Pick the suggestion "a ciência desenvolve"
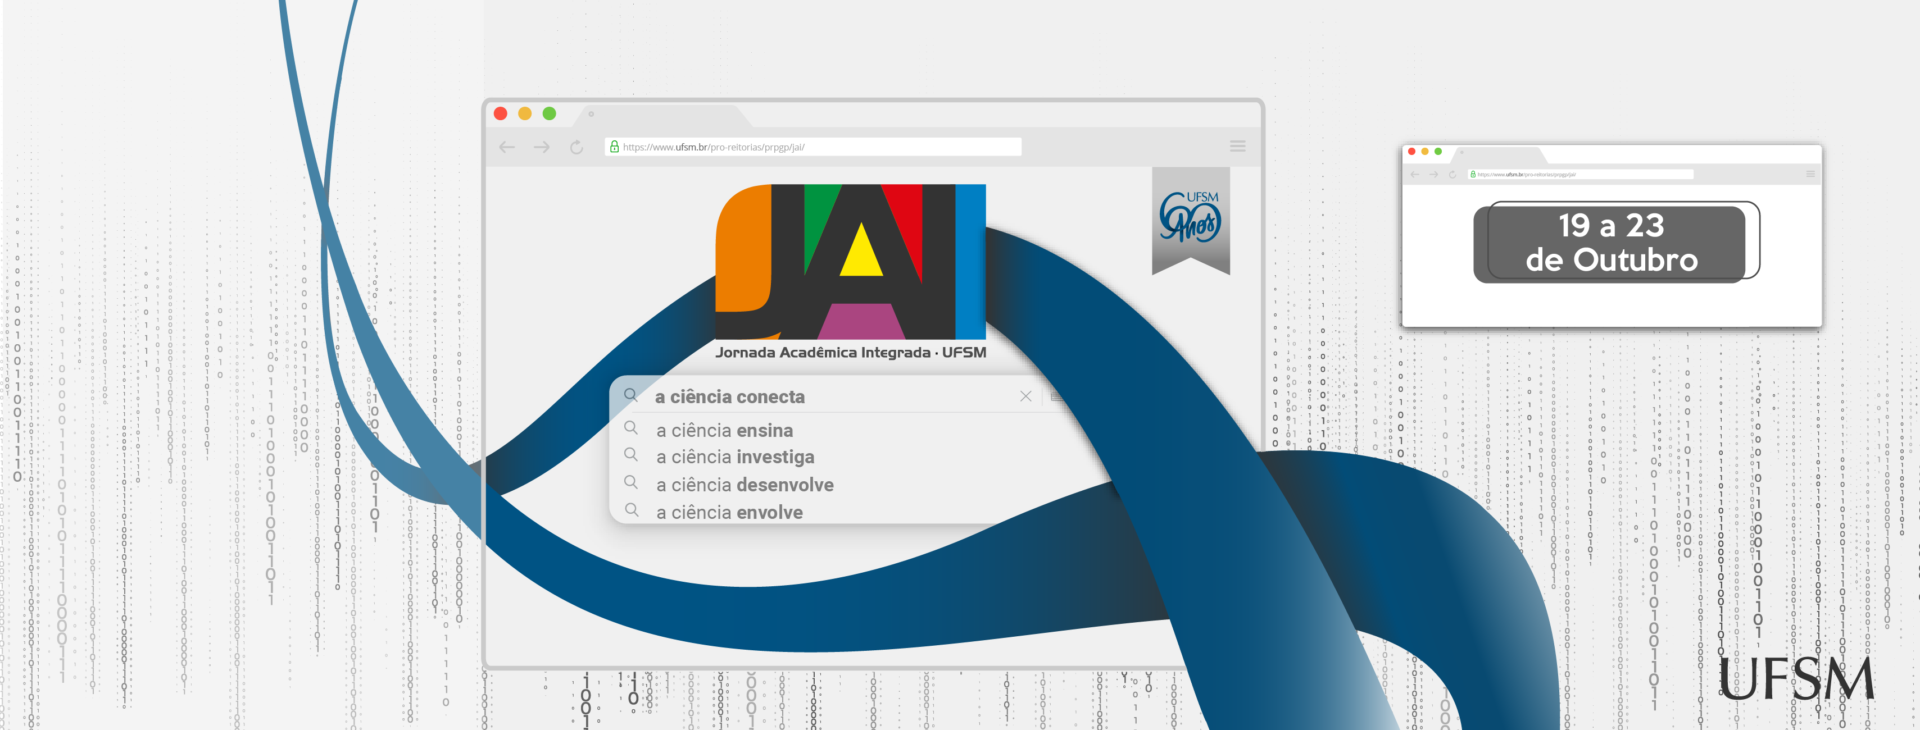 coord(744,485)
